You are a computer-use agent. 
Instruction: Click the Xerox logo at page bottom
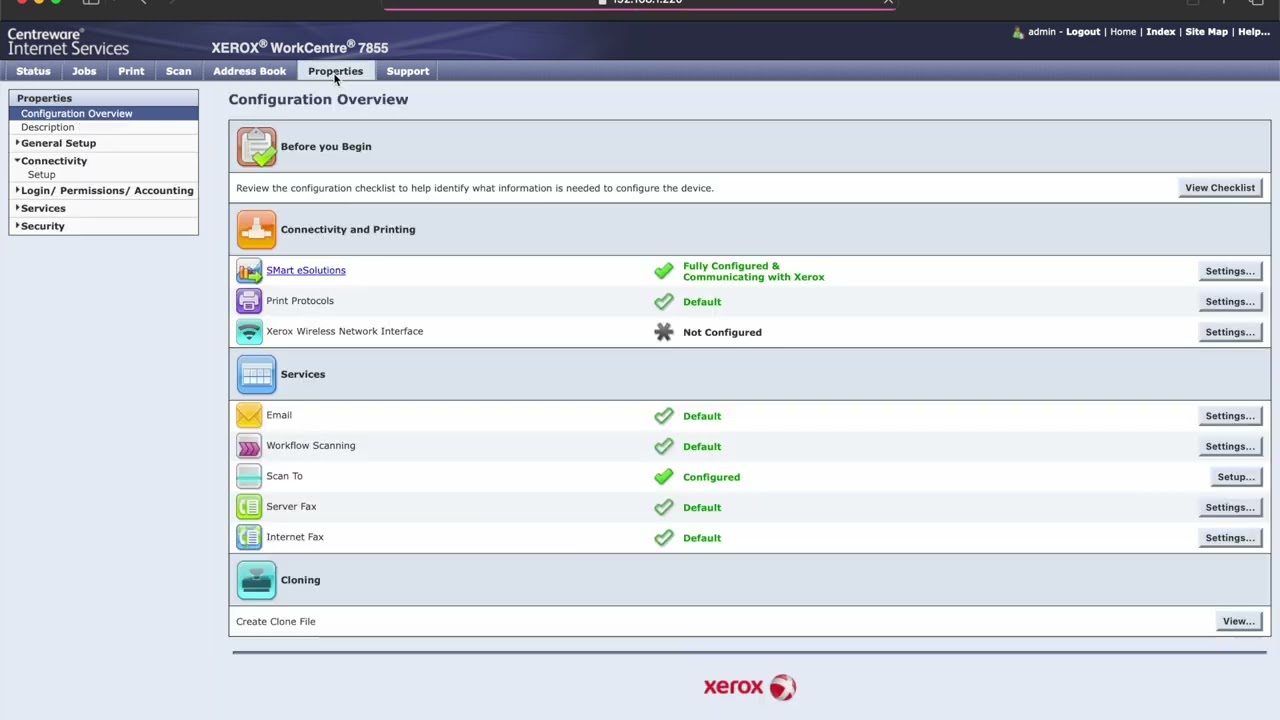click(x=750, y=687)
